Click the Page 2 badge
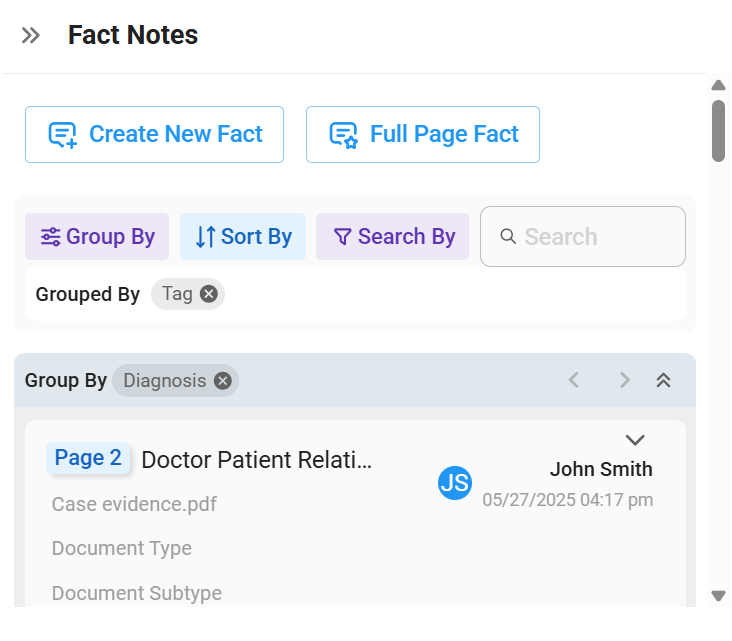The width and height of the screenshot is (732, 641). [88, 458]
